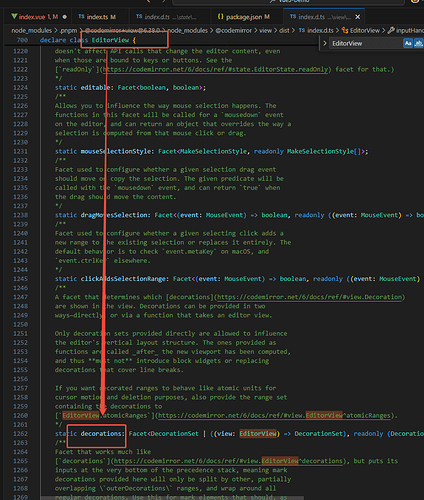Open node_modules breadcrumb dropdown
Screen dimensions: 424x500
(32, 30)
